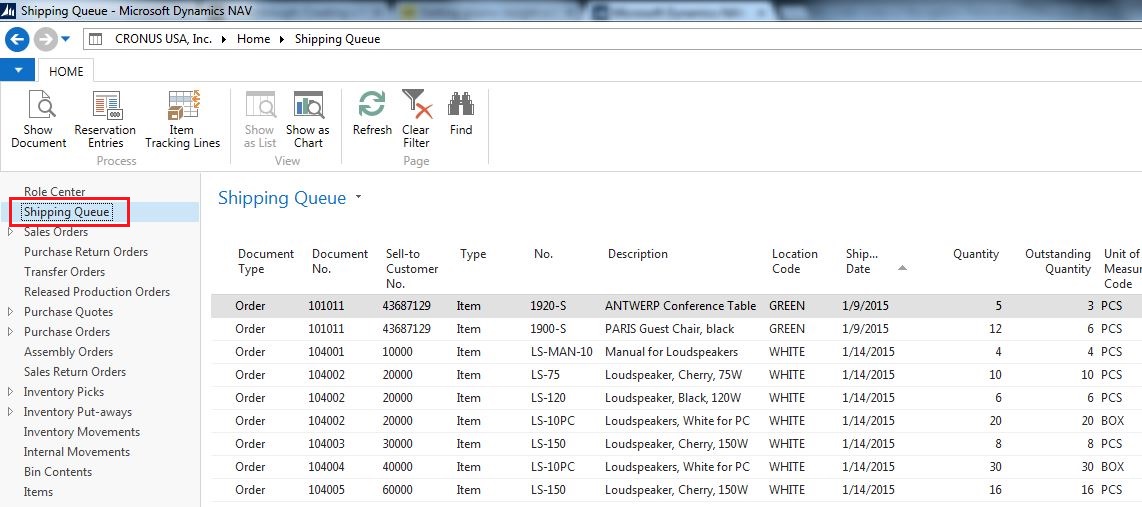Open Role Center in the navigation pane

coord(55,192)
